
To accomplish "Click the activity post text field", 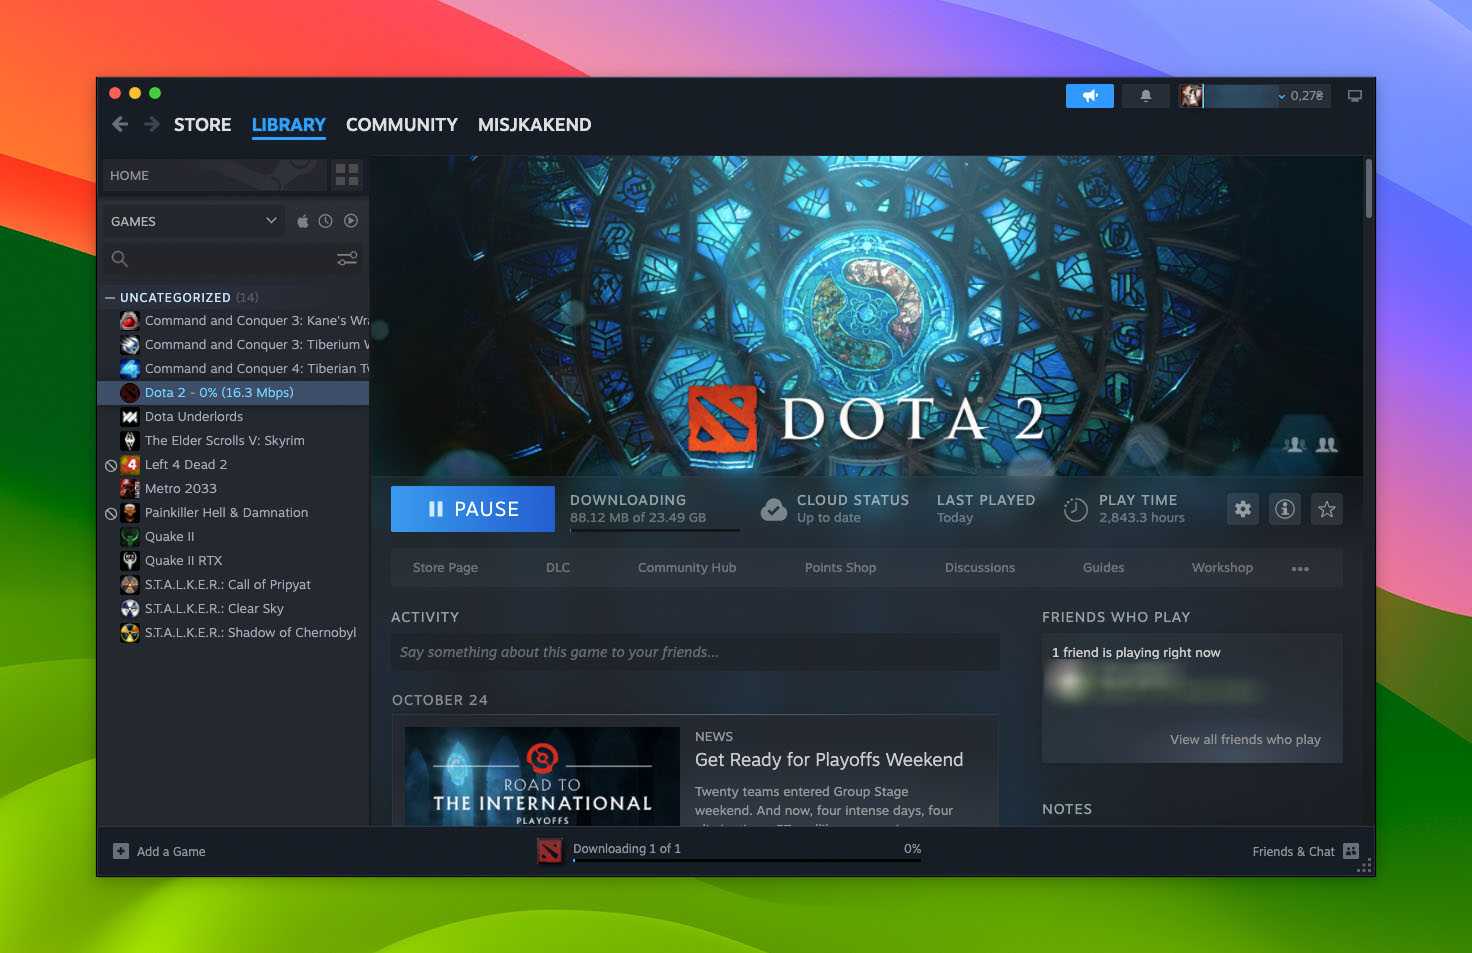I will pyautogui.click(x=695, y=652).
